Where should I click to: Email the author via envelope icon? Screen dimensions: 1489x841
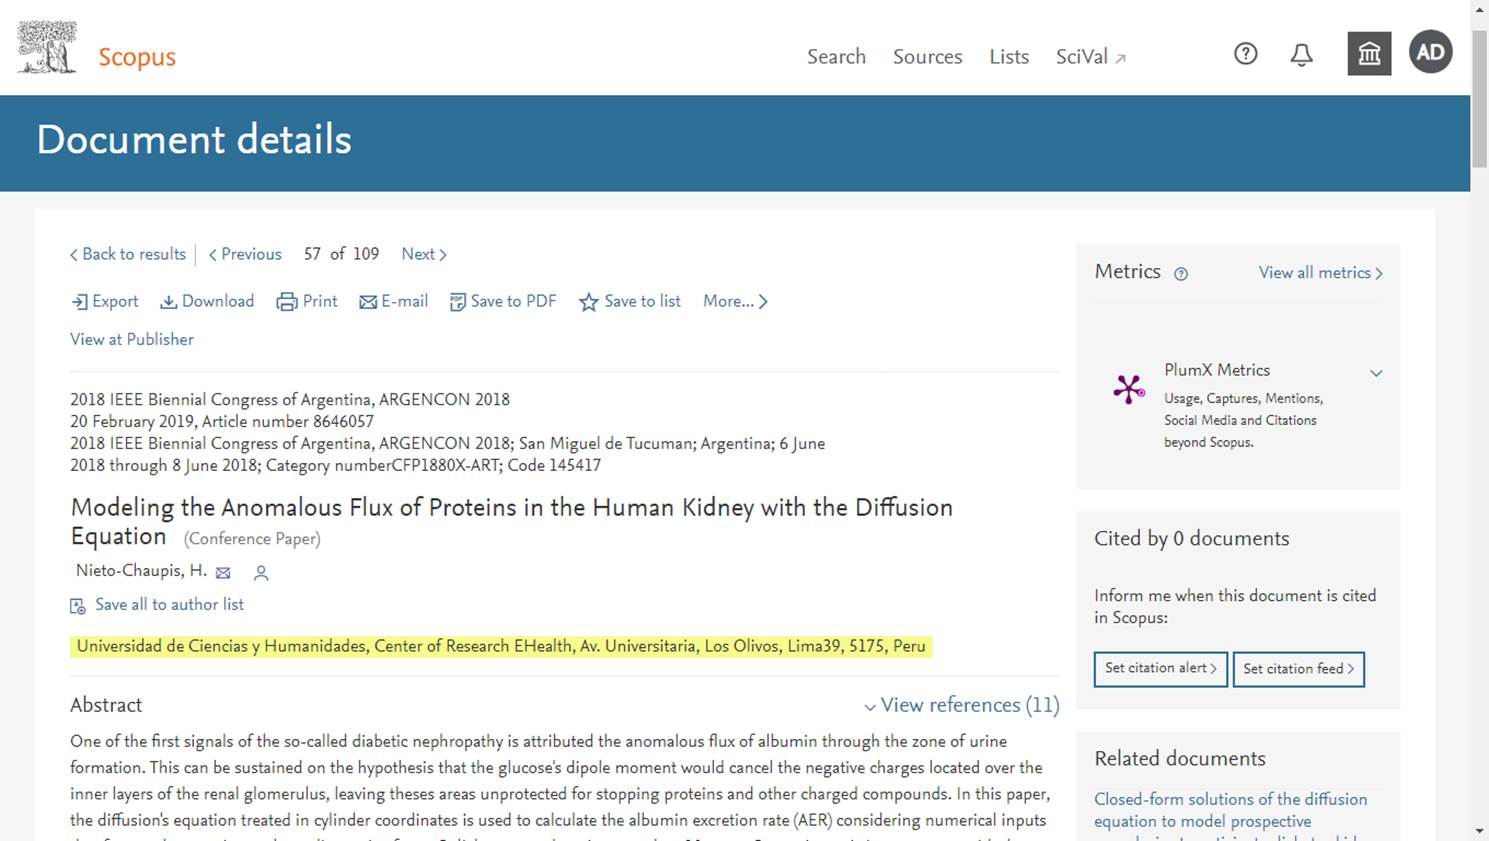point(223,573)
